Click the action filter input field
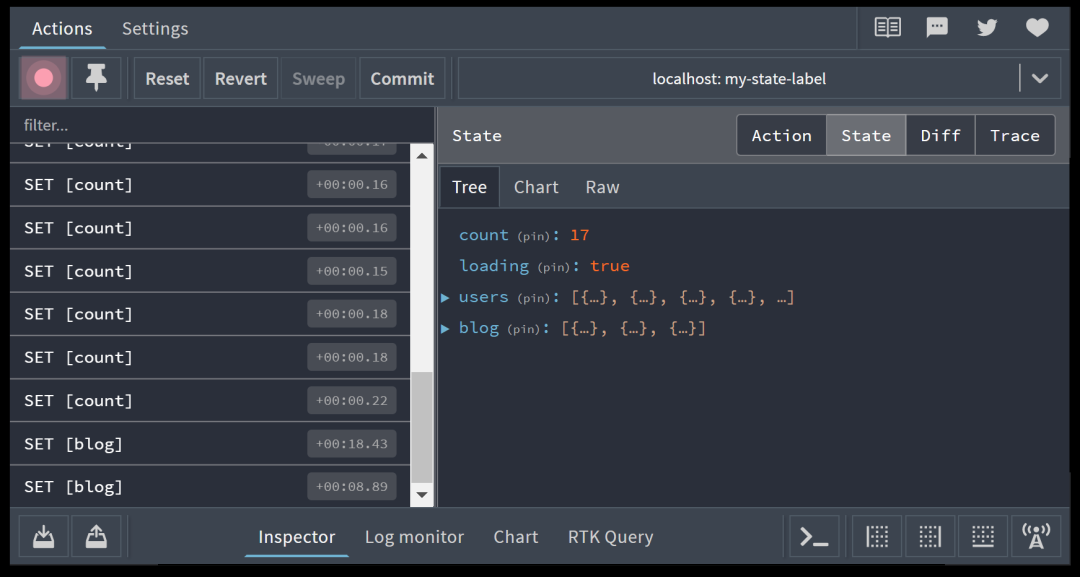 coord(222,125)
